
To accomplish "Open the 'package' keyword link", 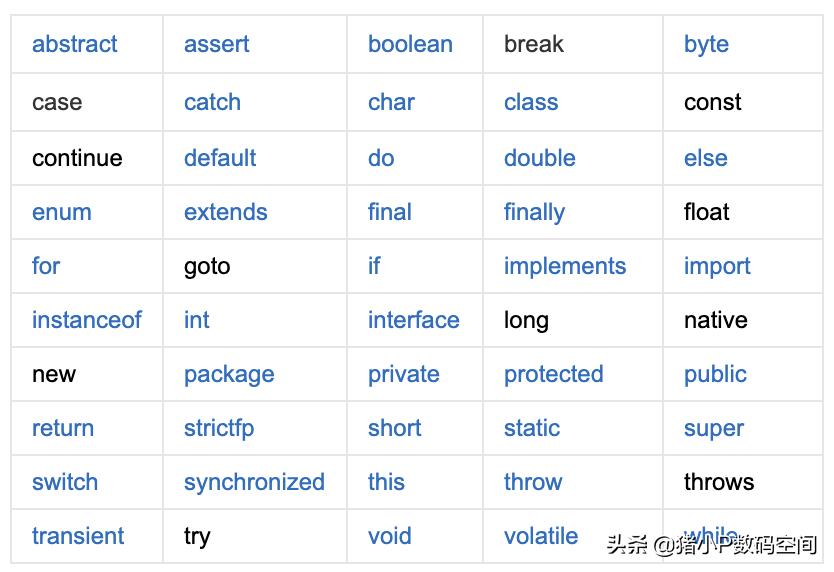I will (228, 374).
